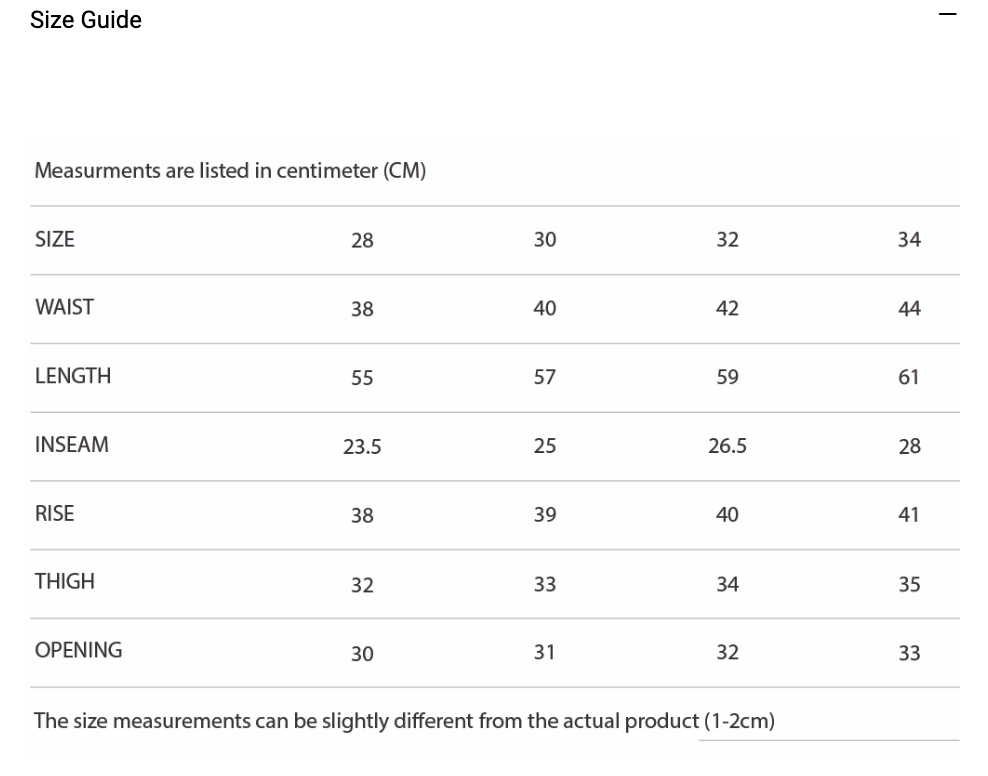Click size 28 in the header row

[x=362, y=241]
